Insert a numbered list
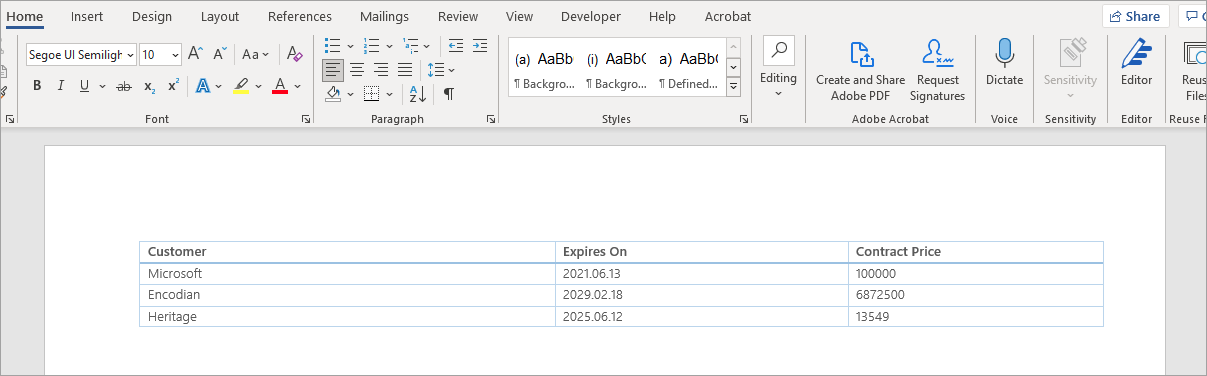This screenshot has width=1207, height=376. (x=371, y=45)
